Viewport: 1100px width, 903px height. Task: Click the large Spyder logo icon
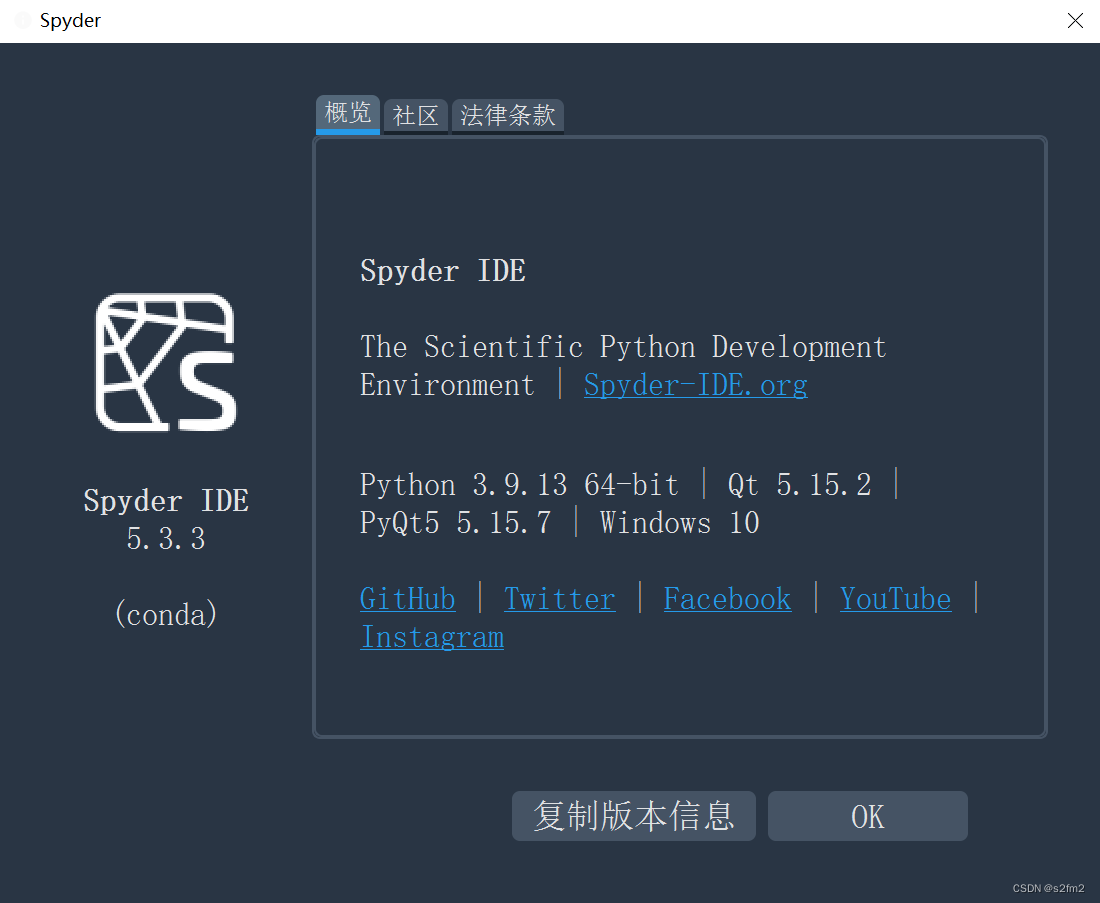pyautogui.click(x=166, y=362)
